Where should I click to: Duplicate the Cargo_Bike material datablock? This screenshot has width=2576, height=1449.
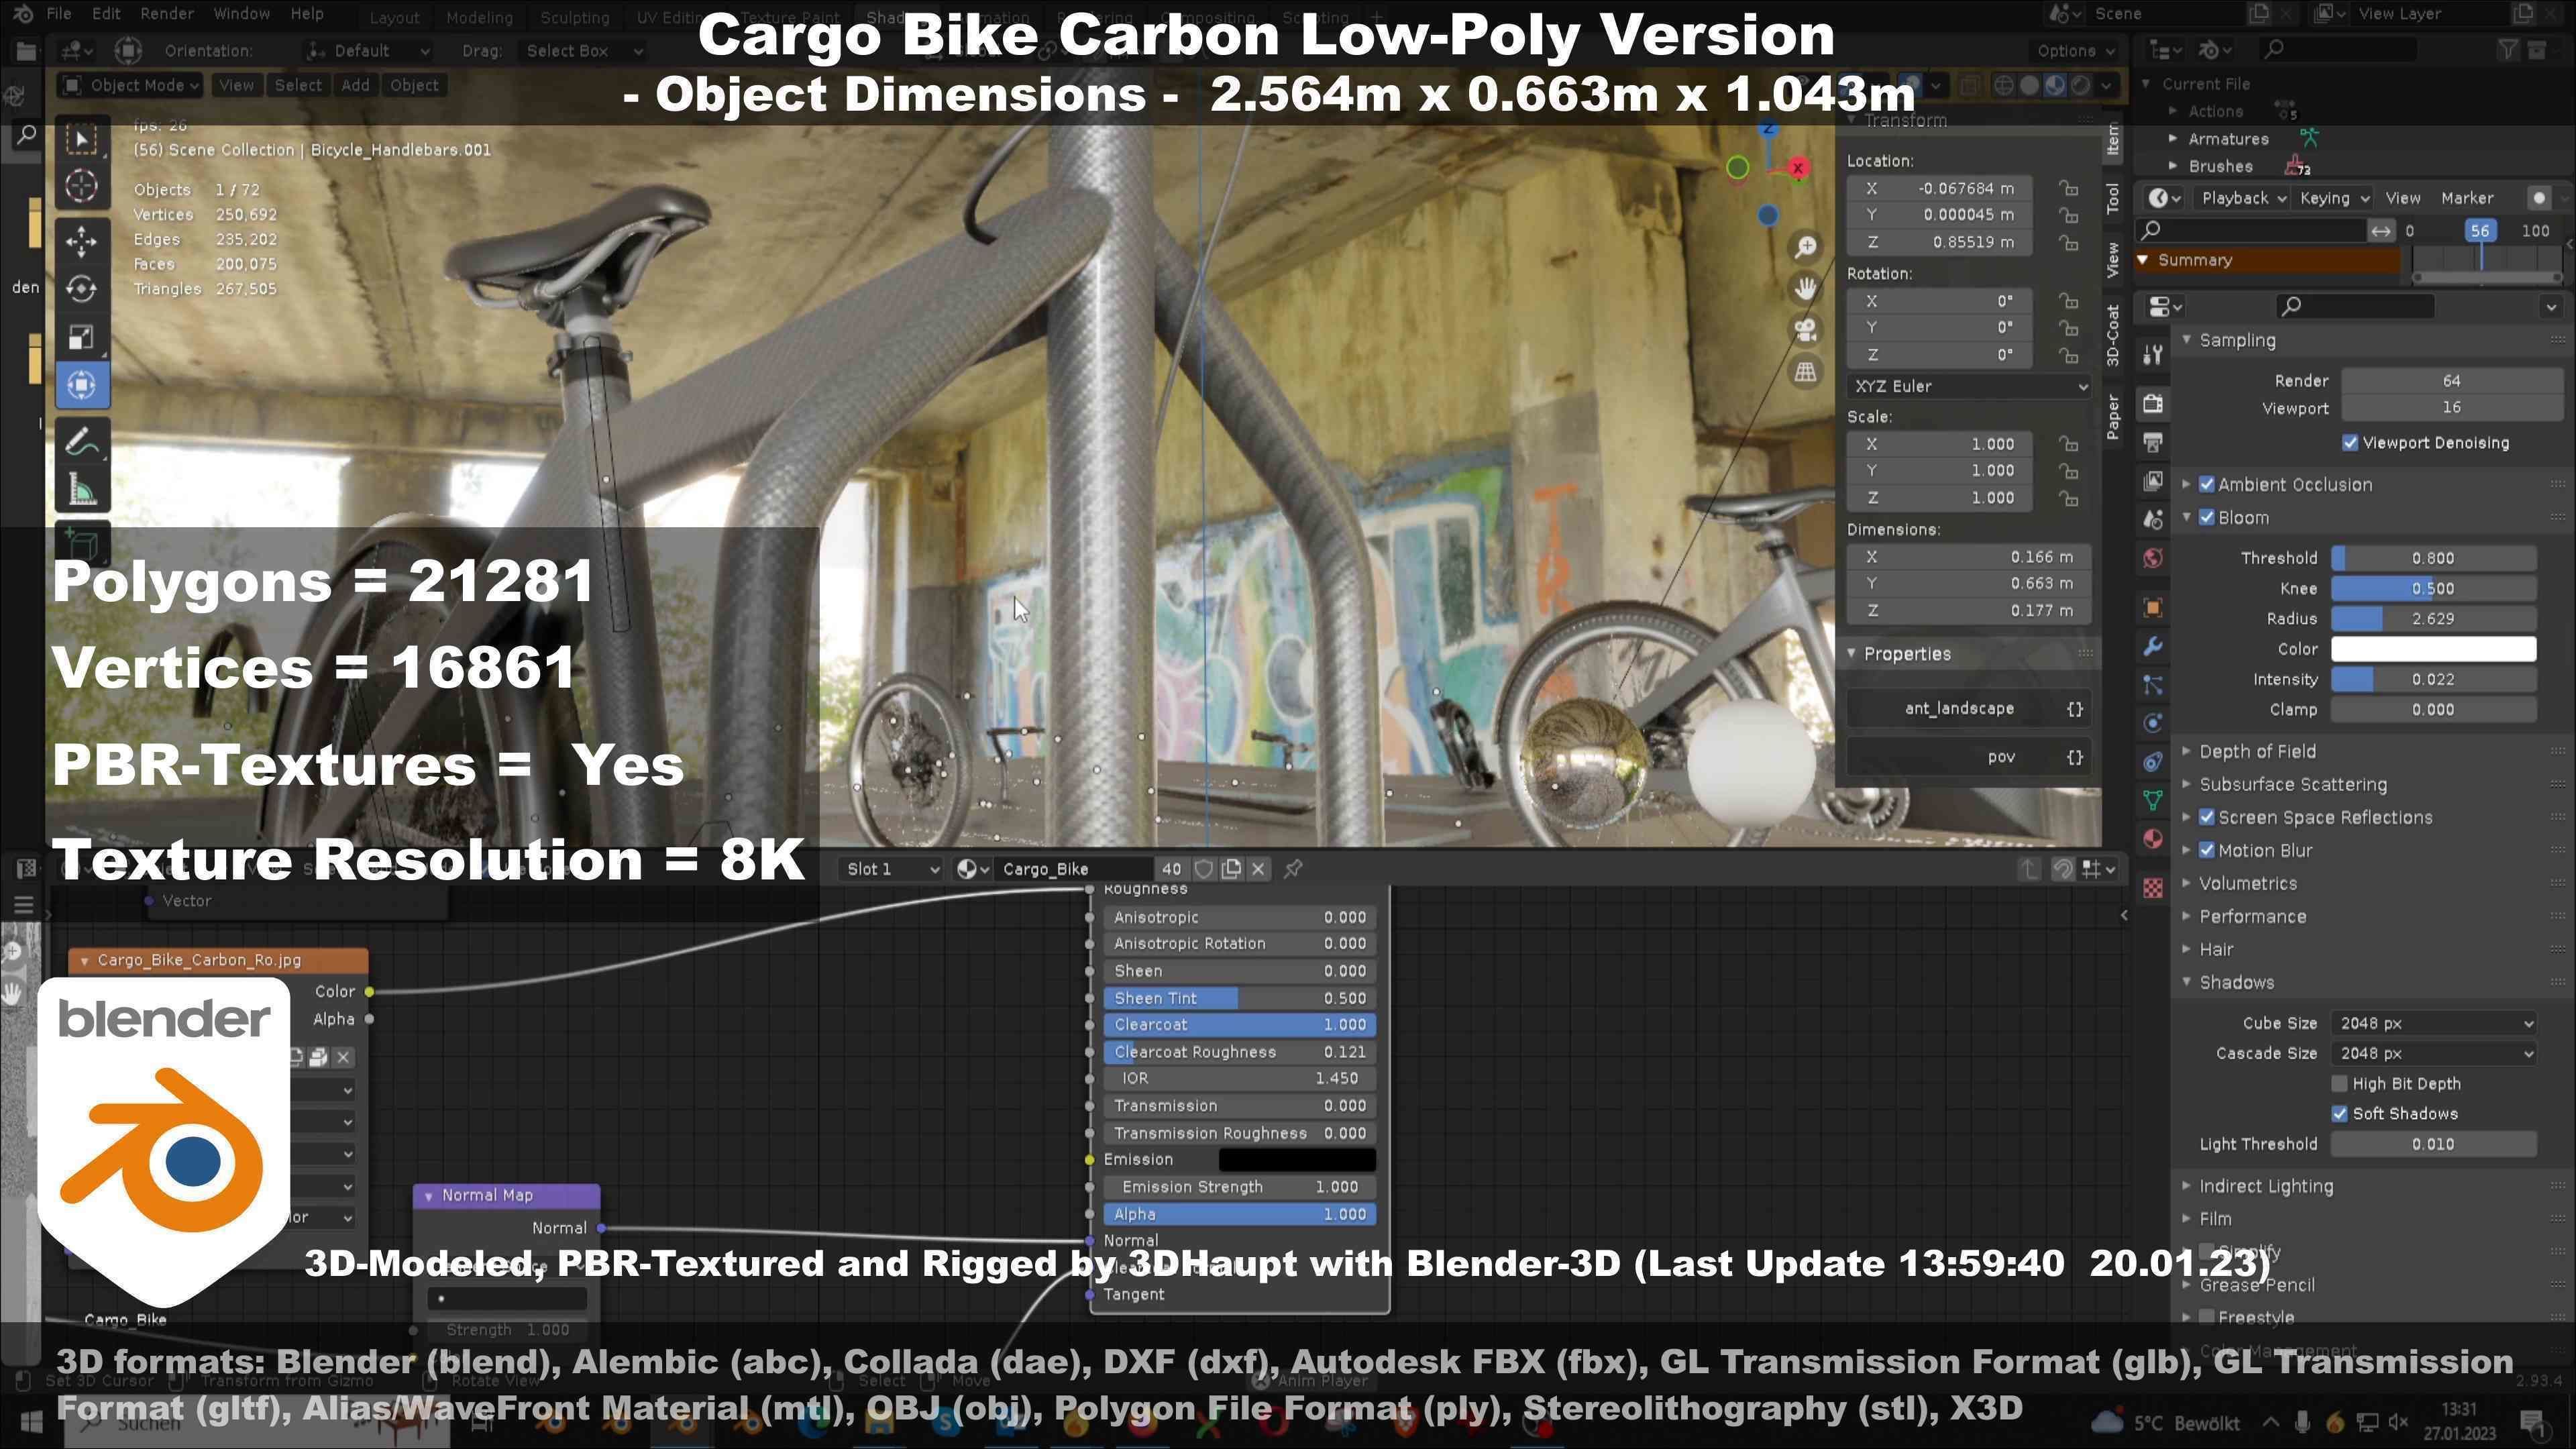tap(1231, 869)
